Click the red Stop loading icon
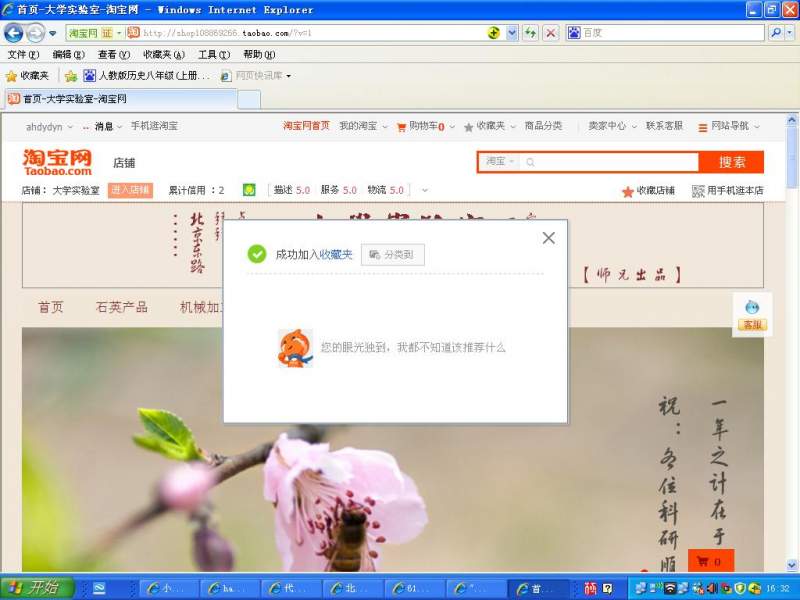The image size is (800, 600). (551, 33)
